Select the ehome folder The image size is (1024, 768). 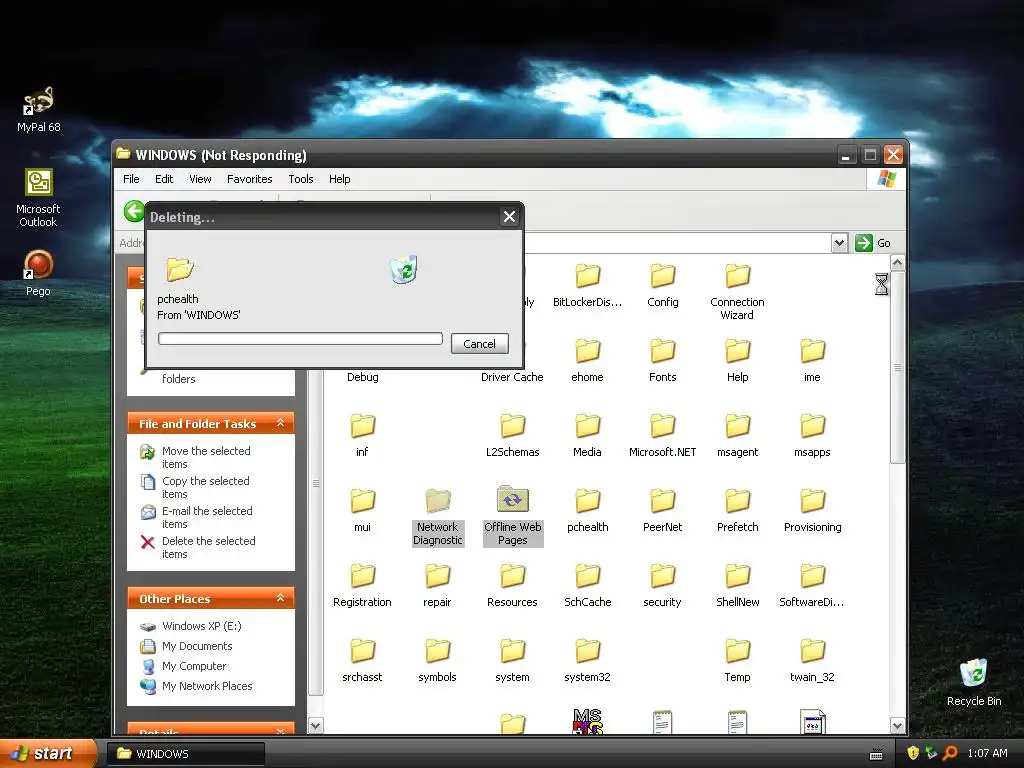click(587, 360)
